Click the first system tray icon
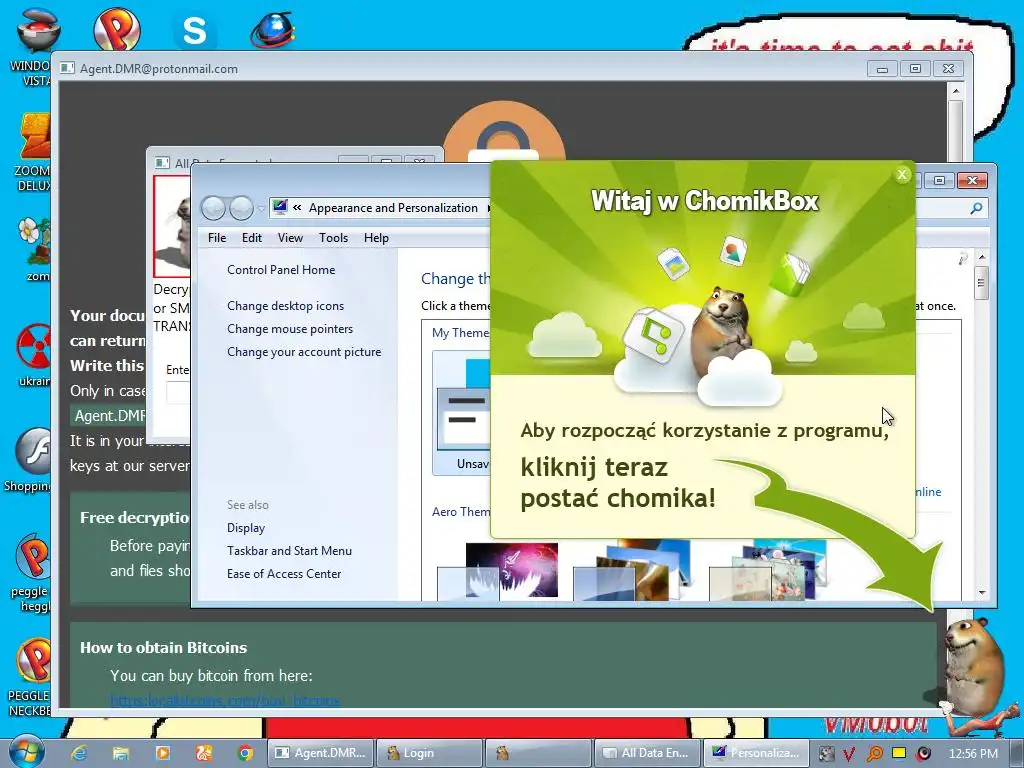Screen dimensions: 1024x768 click(x=826, y=754)
